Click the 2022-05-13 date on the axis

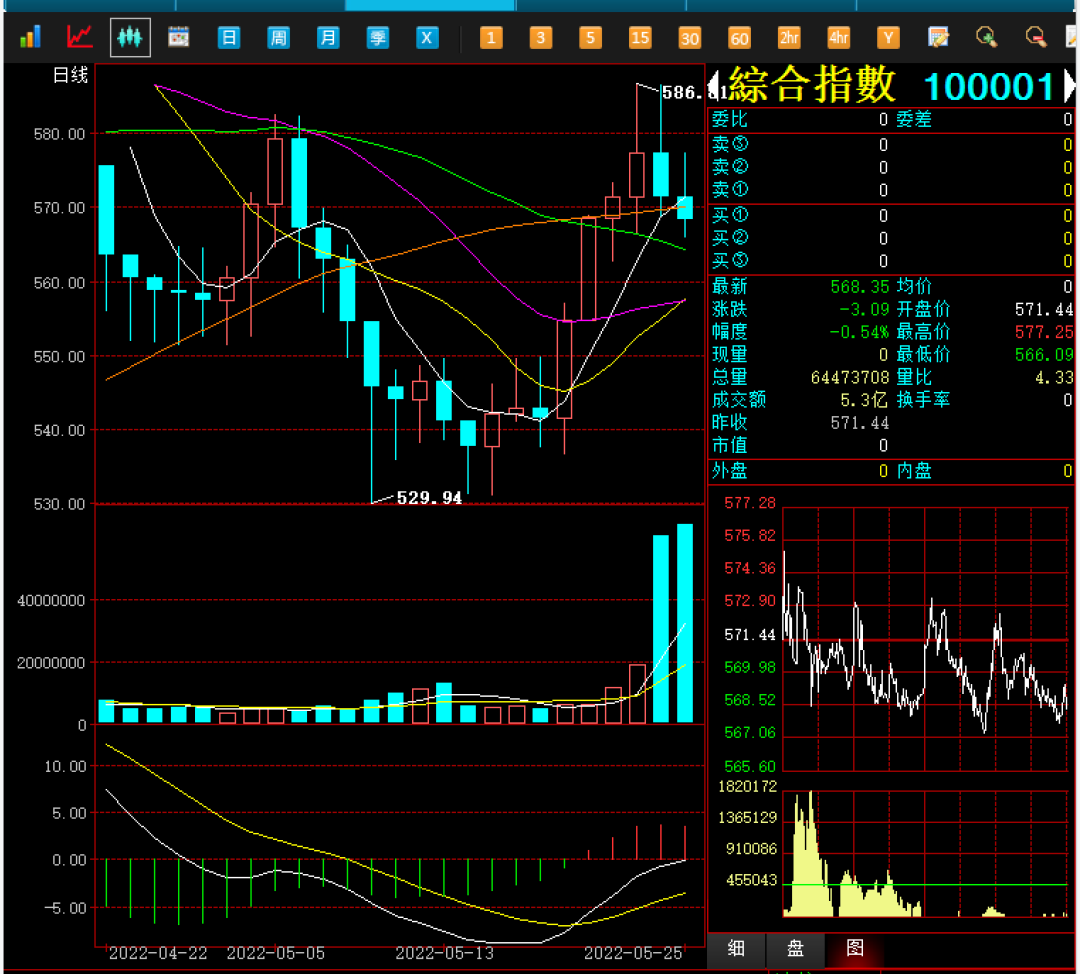click(444, 953)
